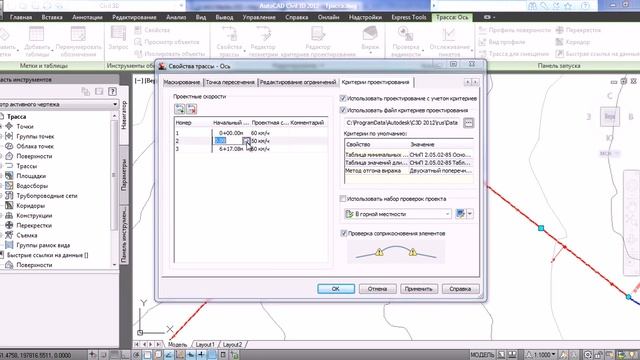Image resolution: width=640 pixels, height=360 pixels.
Task: Click the Точки icon in the tree
Action: (x=9, y=126)
